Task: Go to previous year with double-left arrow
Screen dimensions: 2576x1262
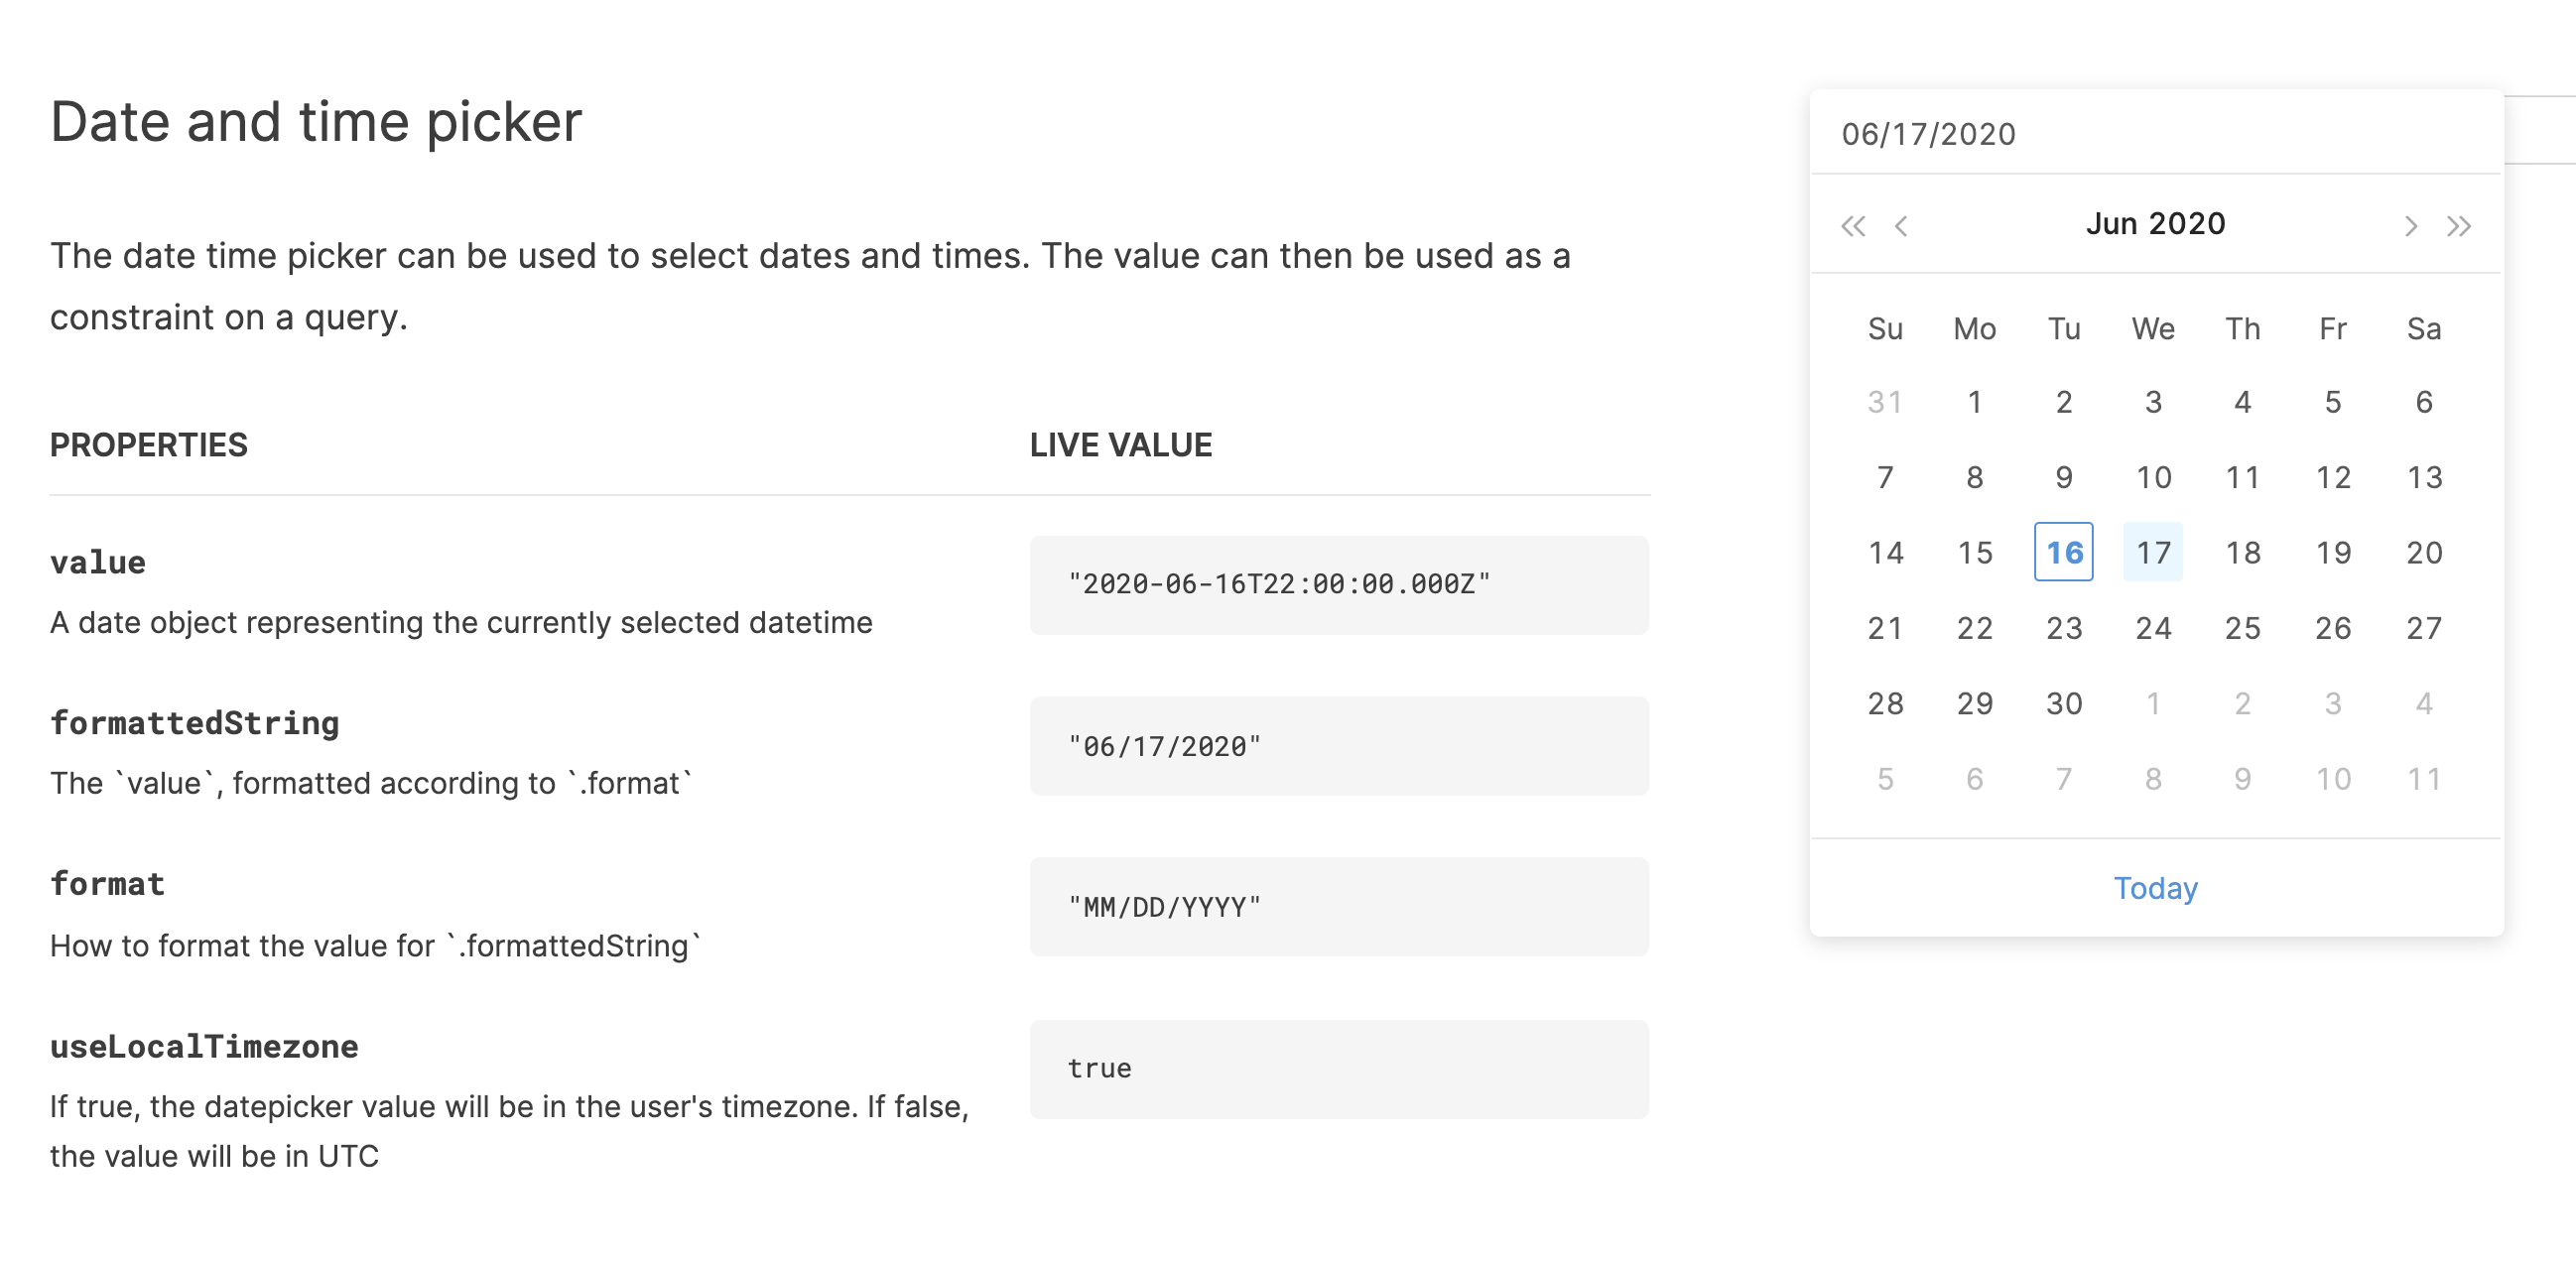Action: click(x=1852, y=226)
